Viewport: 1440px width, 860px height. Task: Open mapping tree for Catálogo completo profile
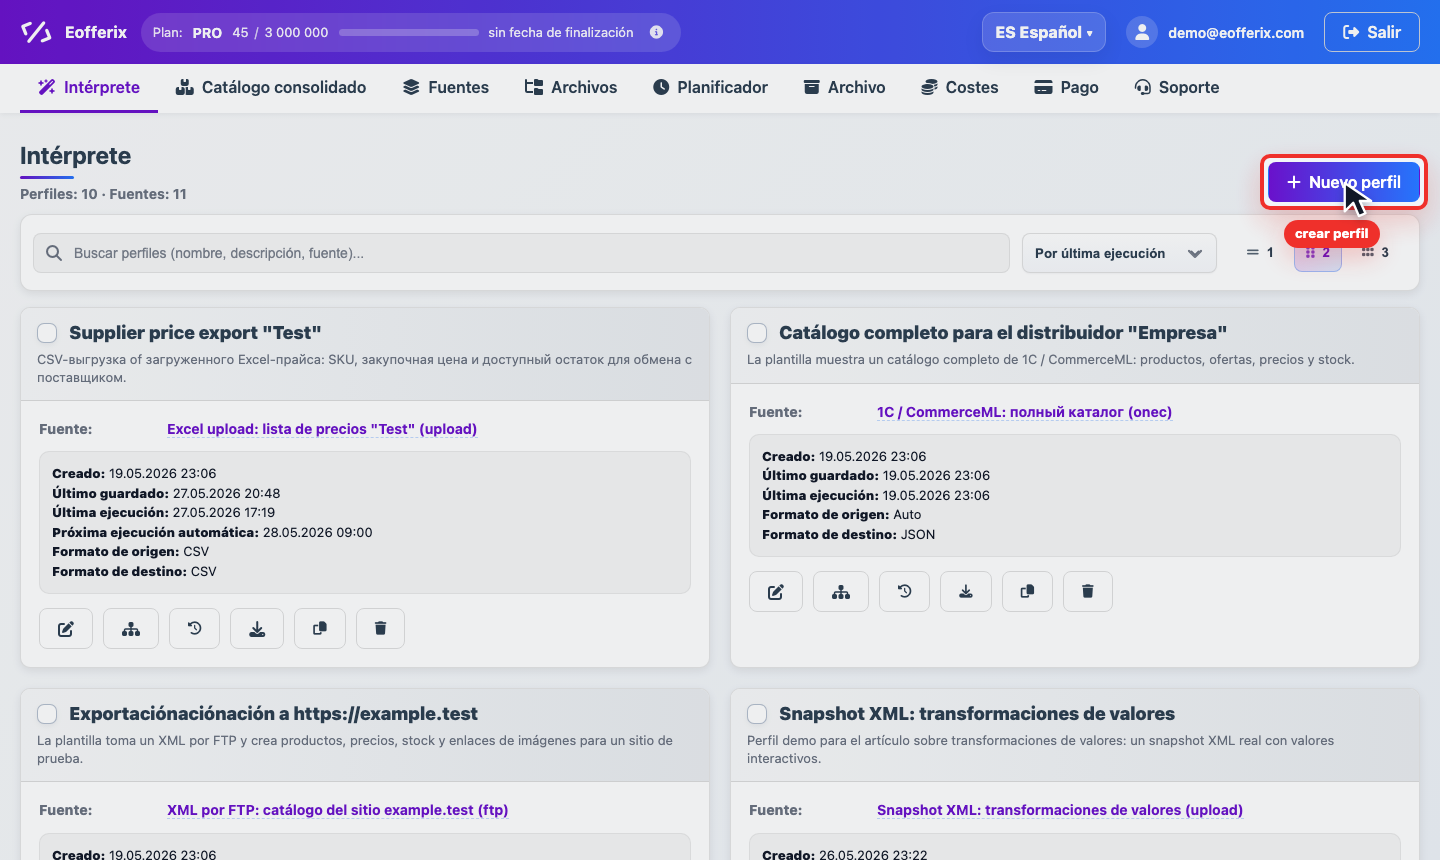pyautogui.click(x=841, y=592)
